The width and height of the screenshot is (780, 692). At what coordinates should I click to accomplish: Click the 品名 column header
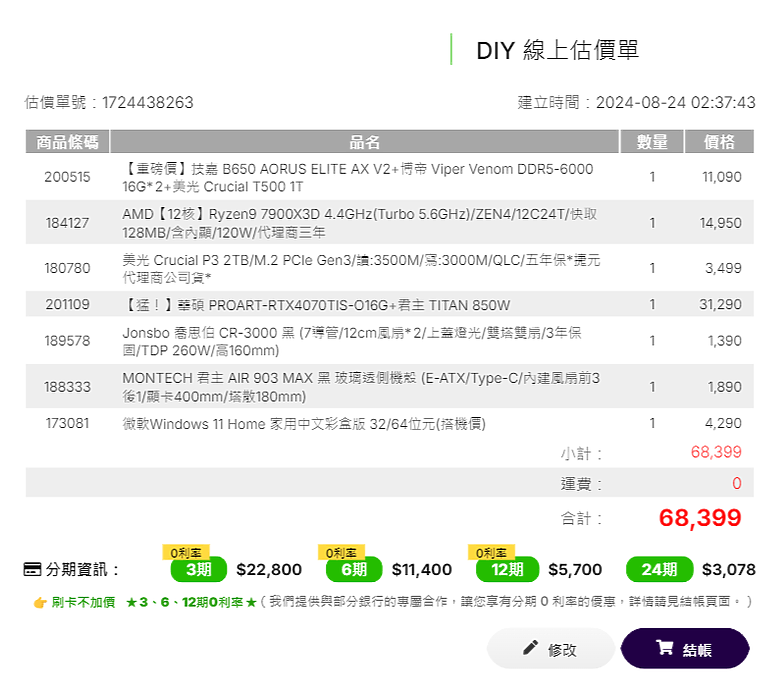364,142
